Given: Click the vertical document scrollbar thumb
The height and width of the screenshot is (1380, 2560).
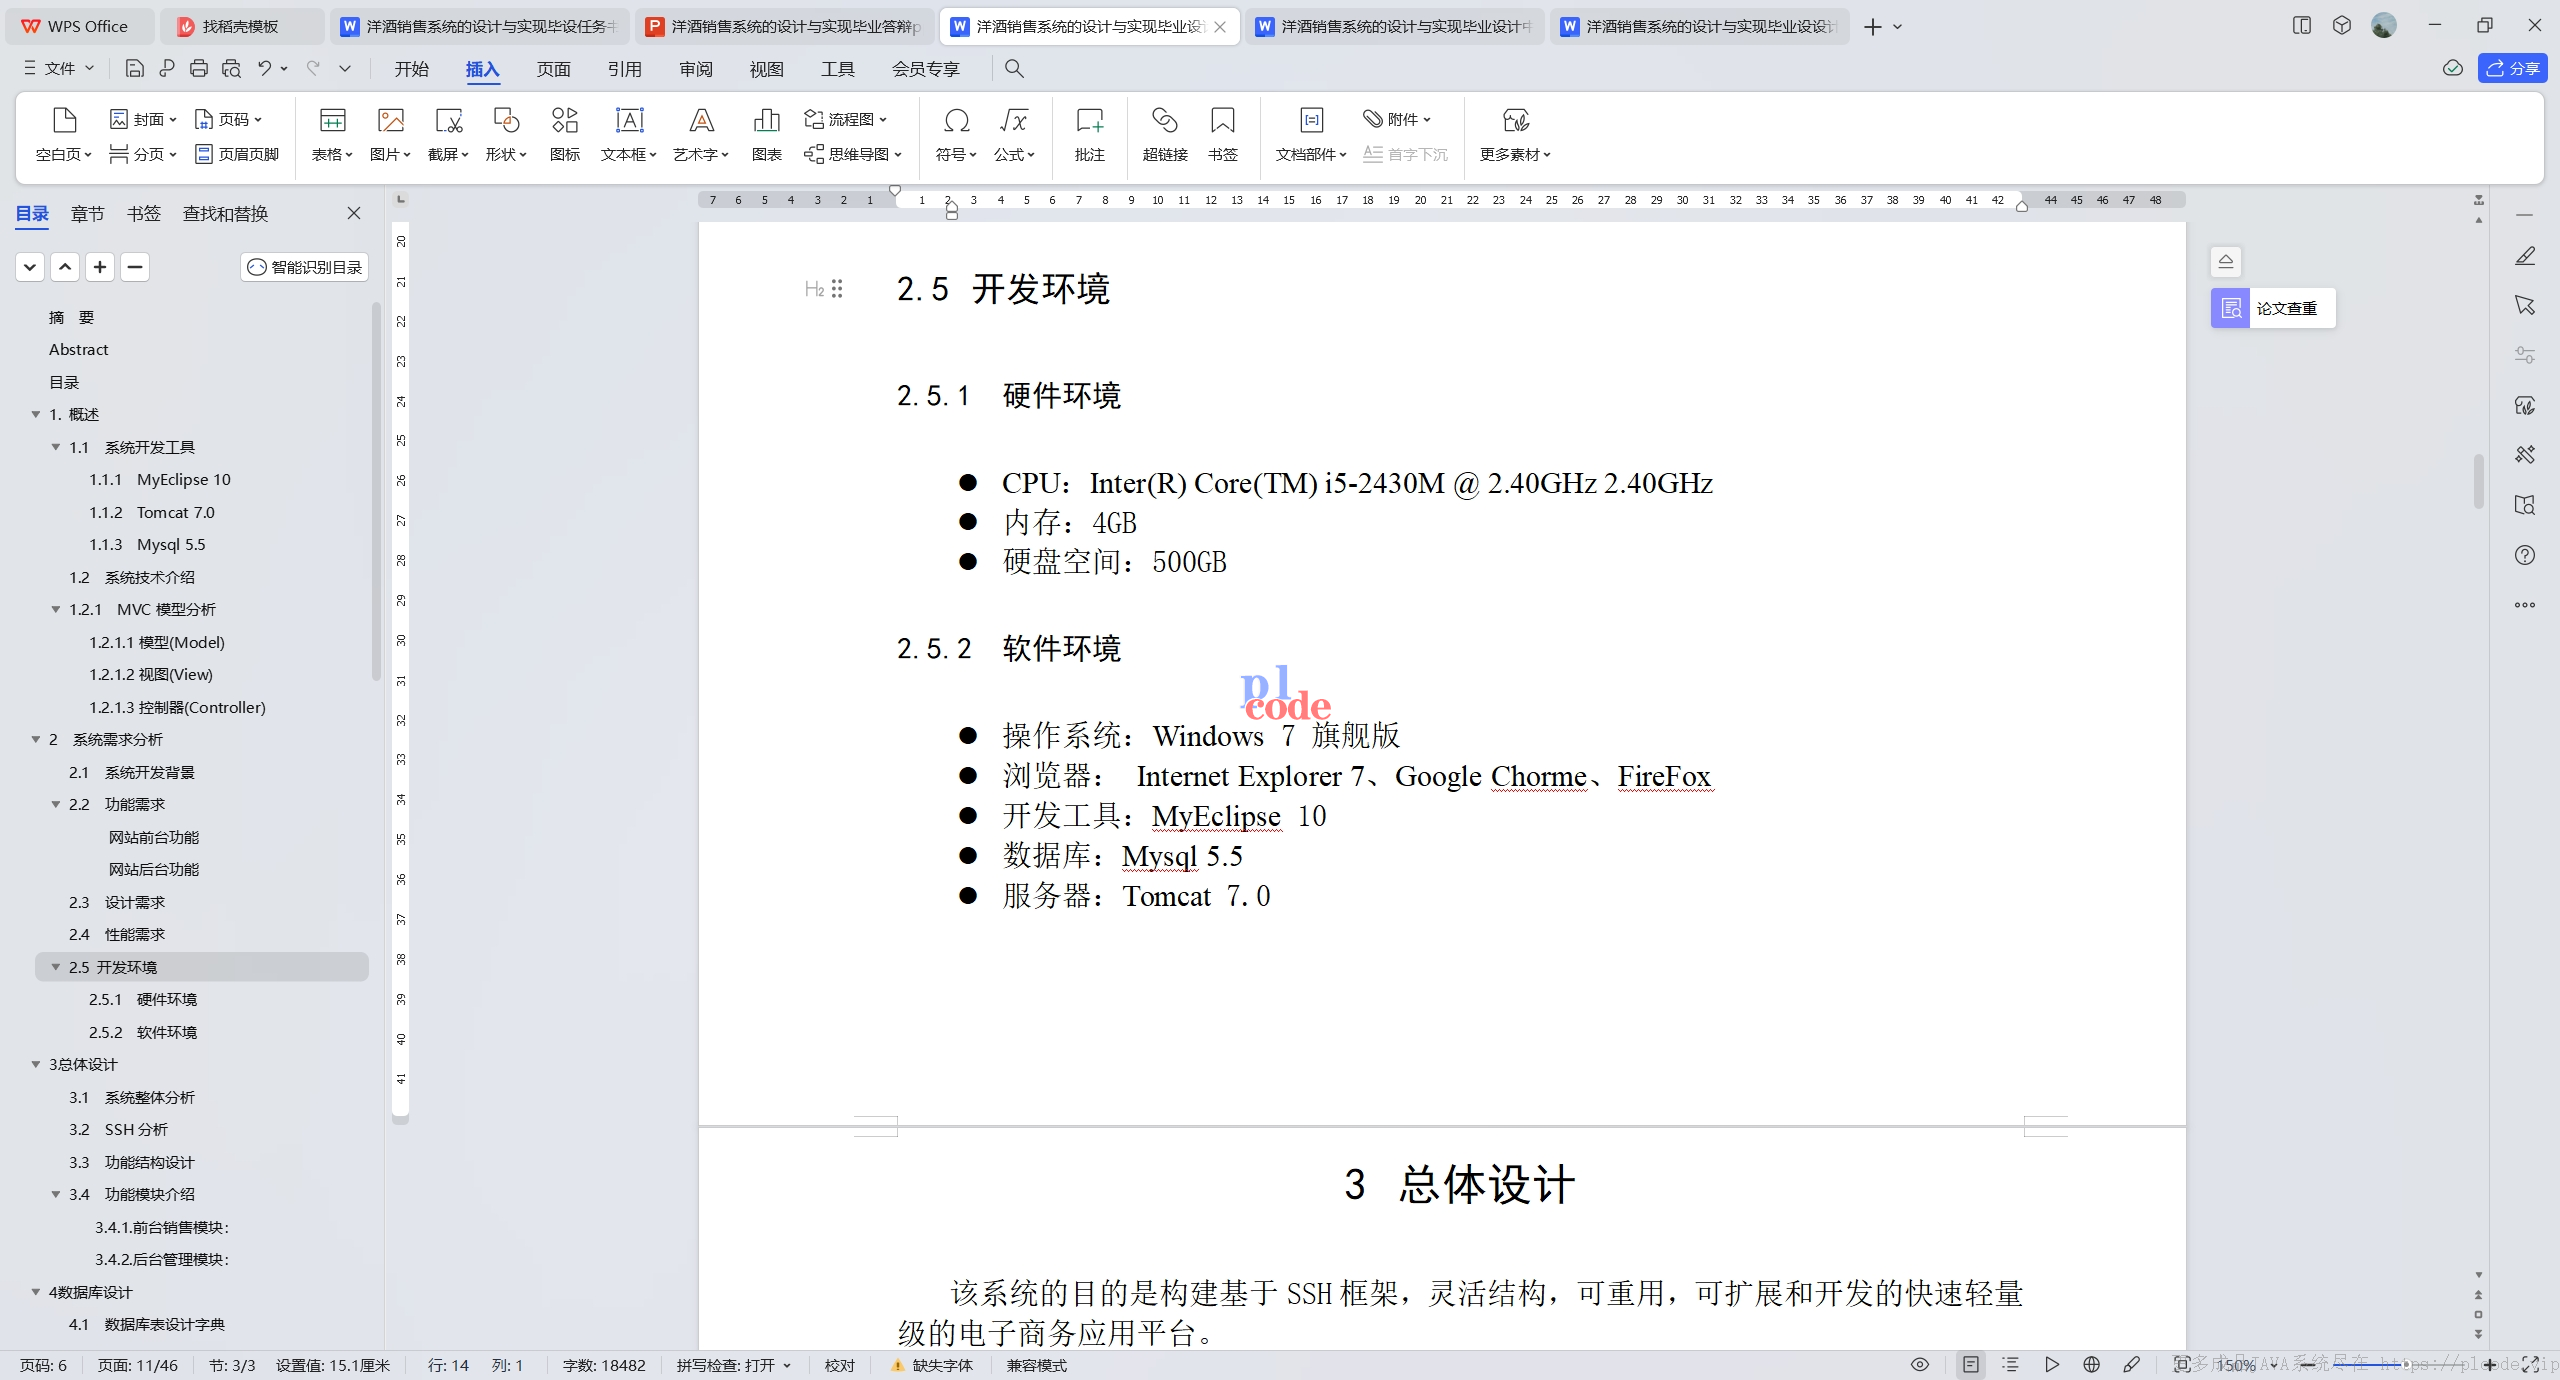Looking at the screenshot, I should [2478, 480].
